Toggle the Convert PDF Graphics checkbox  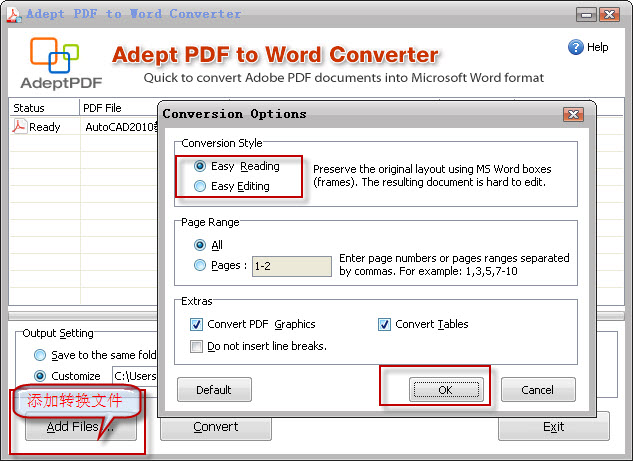196,324
